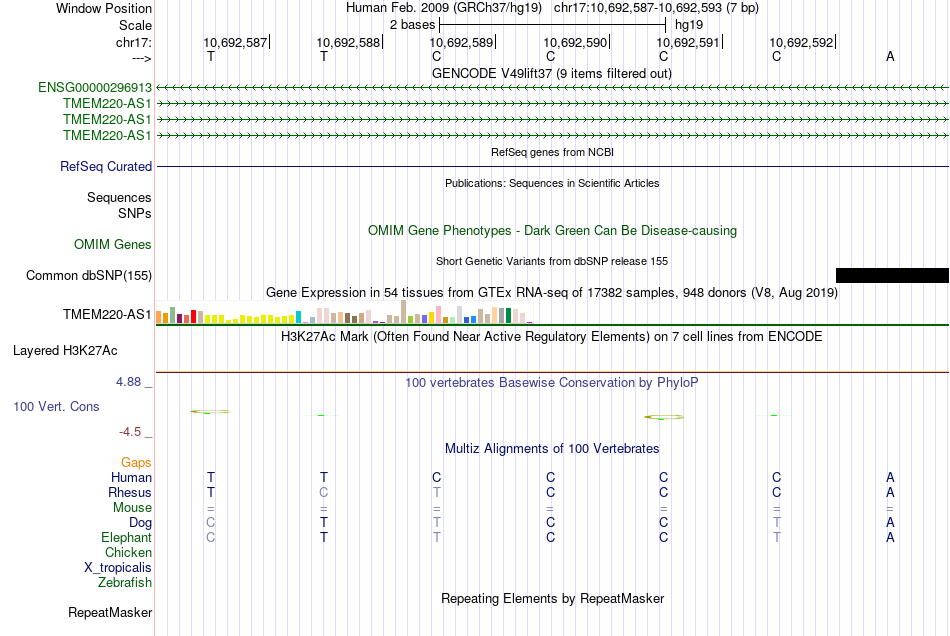Click the 4.88 PhyloP upper scale value
This screenshot has width=950, height=636.
[128, 382]
